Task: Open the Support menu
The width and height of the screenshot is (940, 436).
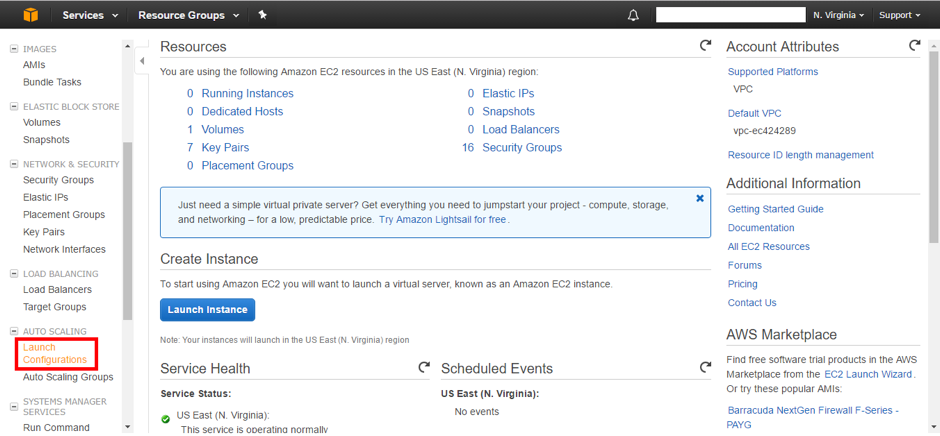Action: [x=899, y=15]
